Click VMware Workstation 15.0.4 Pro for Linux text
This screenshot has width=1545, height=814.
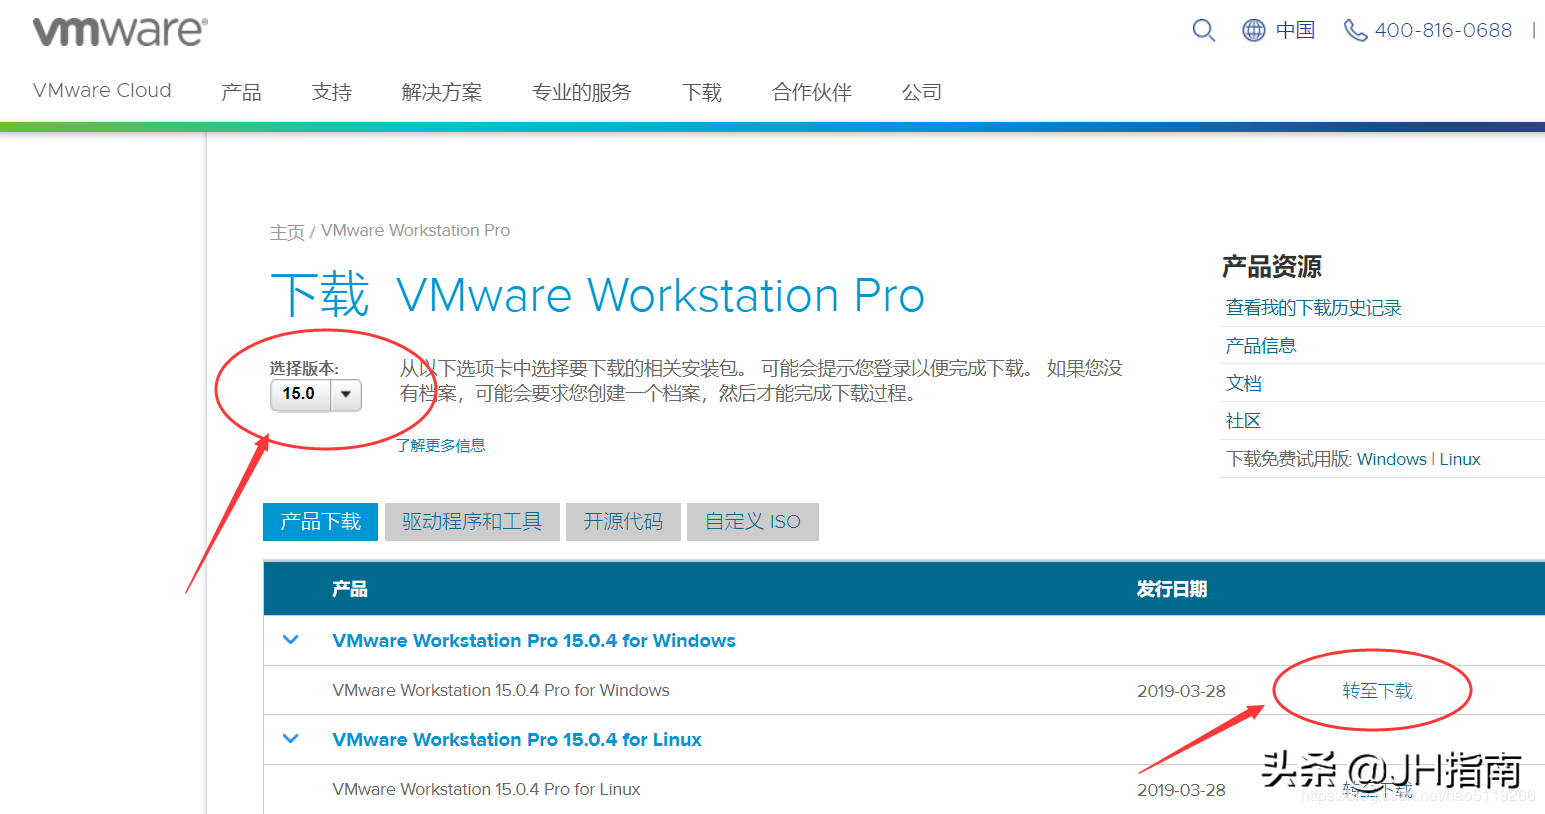[486, 789]
